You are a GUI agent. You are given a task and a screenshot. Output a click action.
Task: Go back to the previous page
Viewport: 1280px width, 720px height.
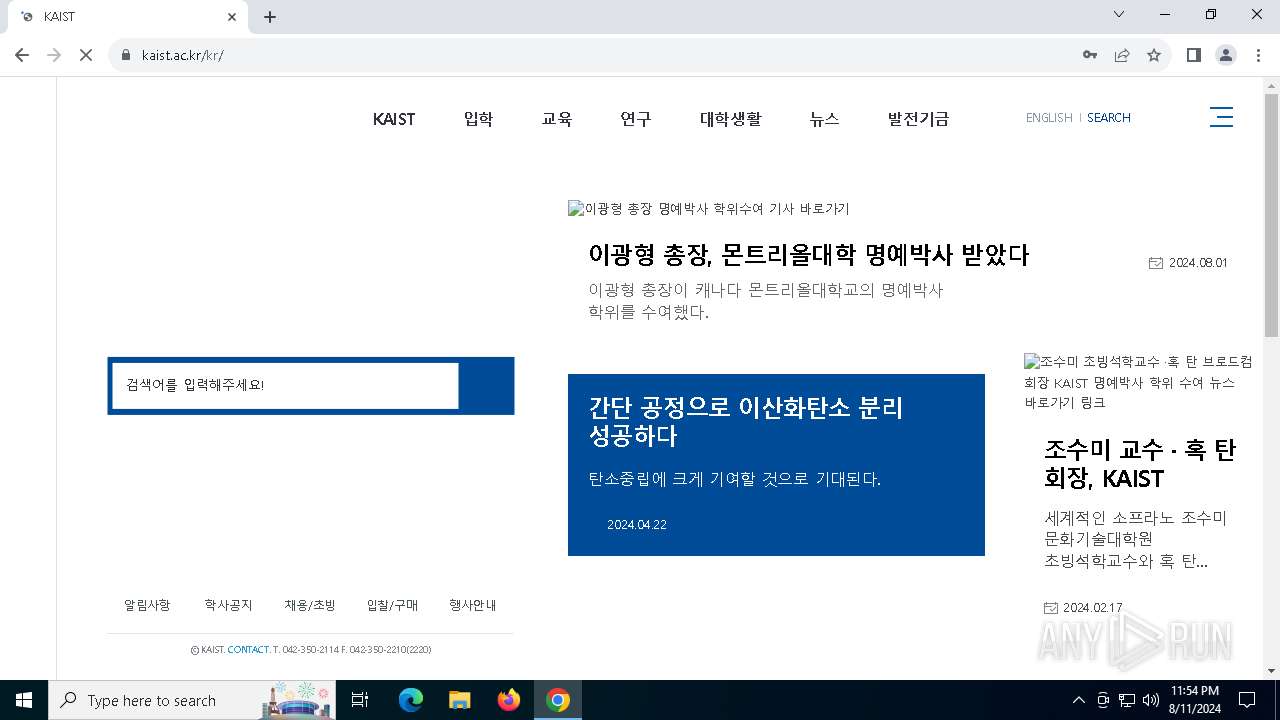click(x=22, y=55)
